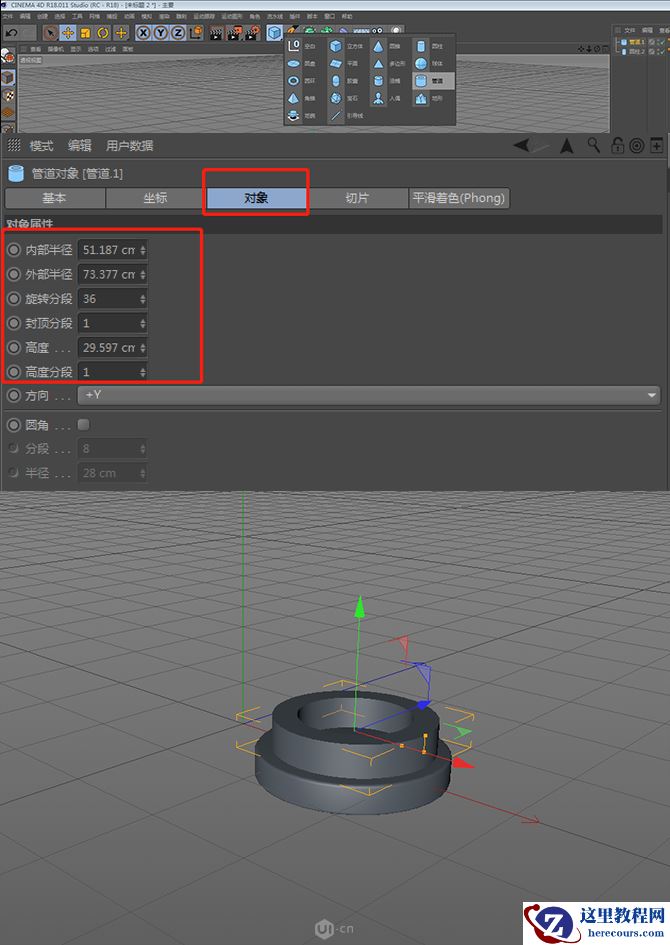Toggle the X axis lock
The height and width of the screenshot is (945, 670).
tap(143, 33)
